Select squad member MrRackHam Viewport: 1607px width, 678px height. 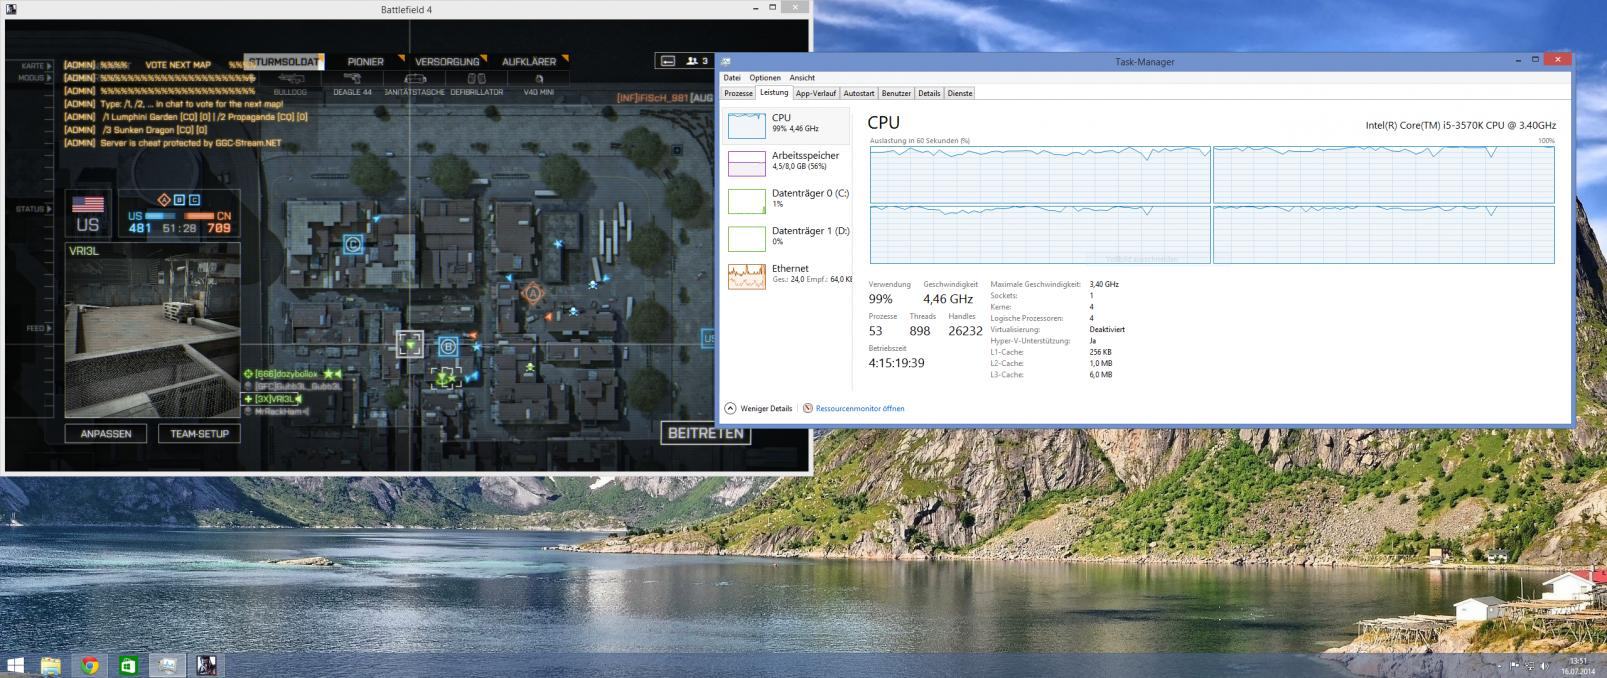[x=277, y=411]
